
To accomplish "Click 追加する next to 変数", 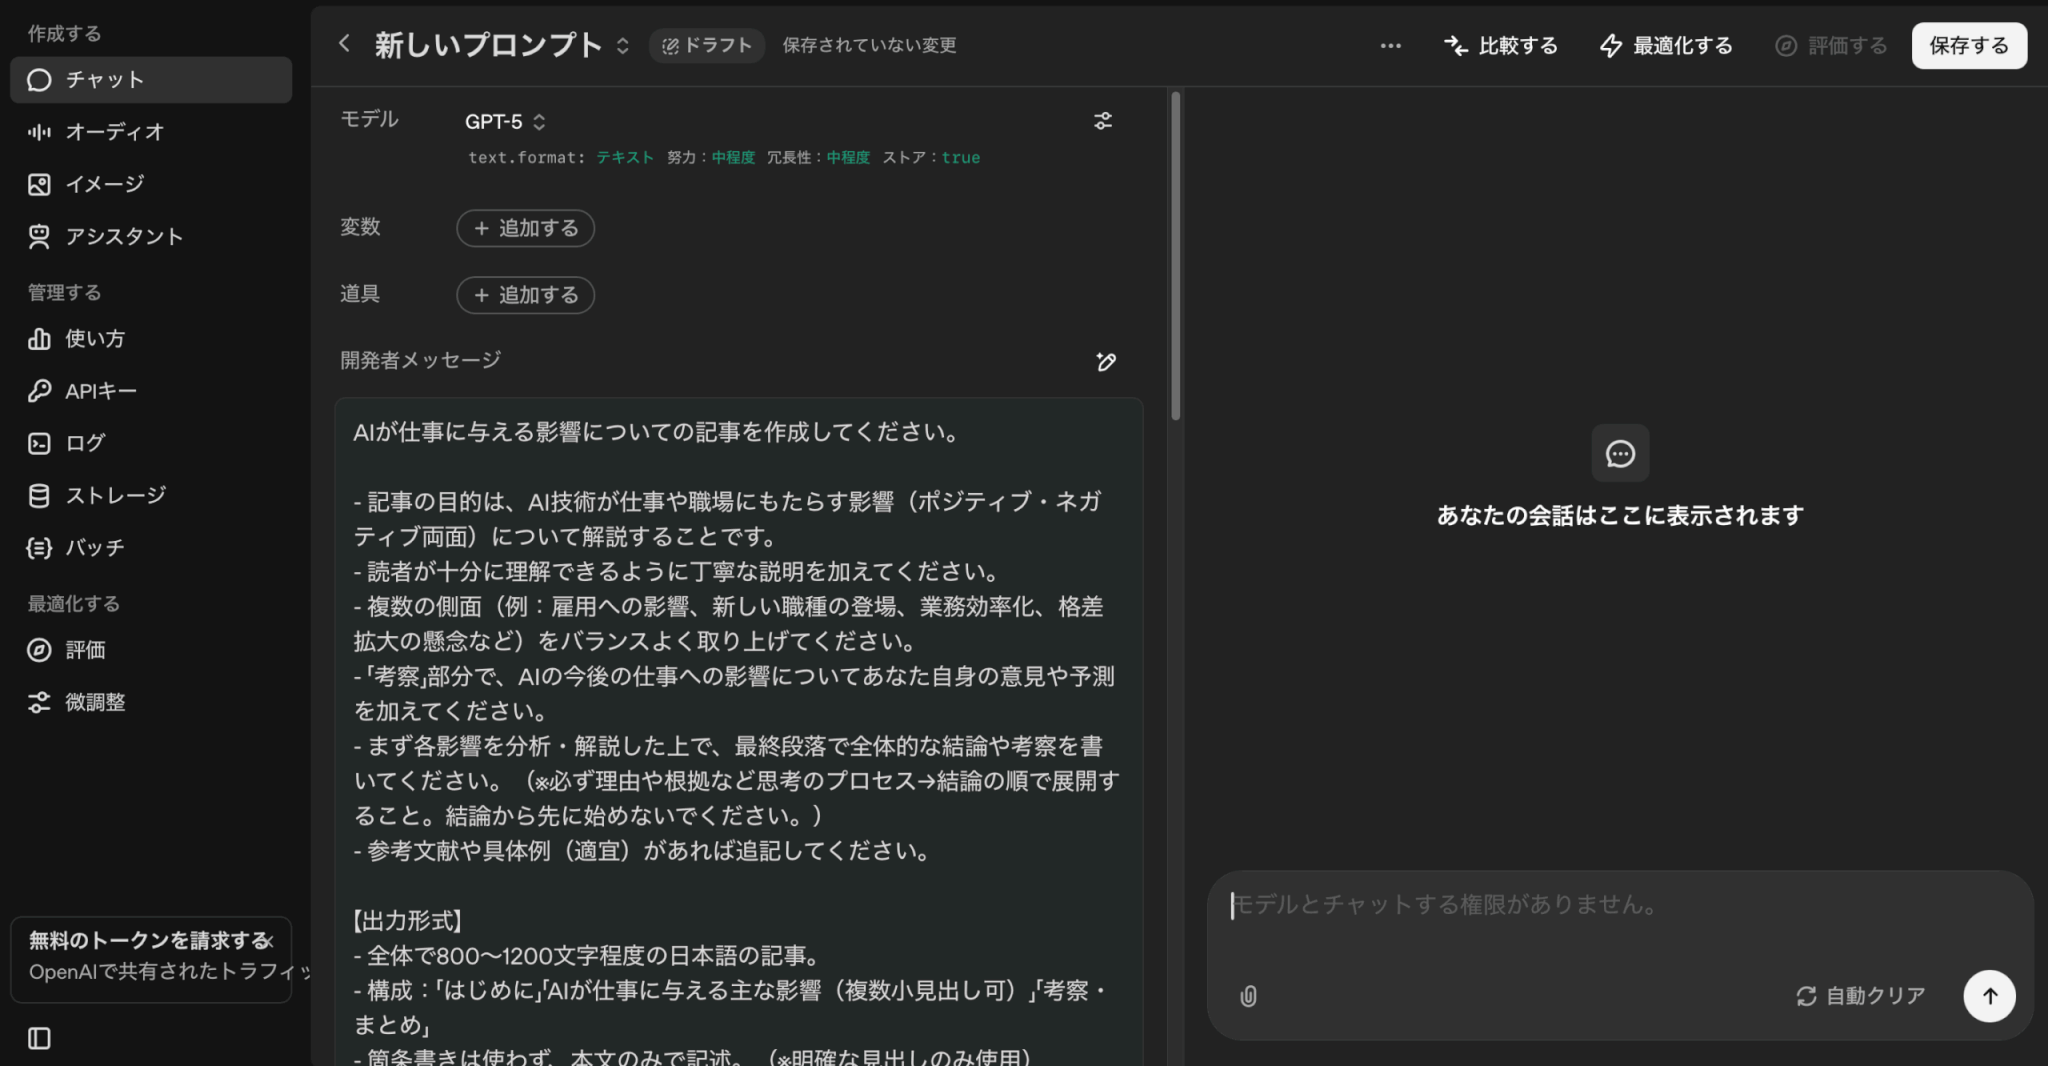I will (x=525, y=228).
